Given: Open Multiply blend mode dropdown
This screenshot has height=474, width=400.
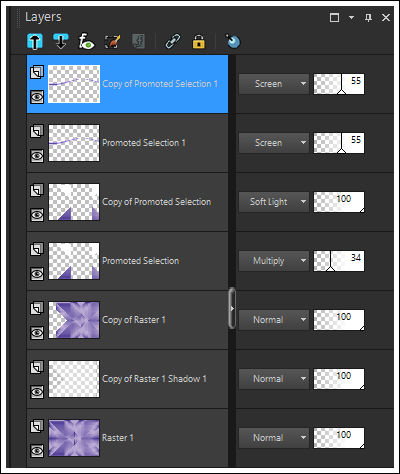Looking at the screenshot, I should pyautogui.click(x=274, y=261).
